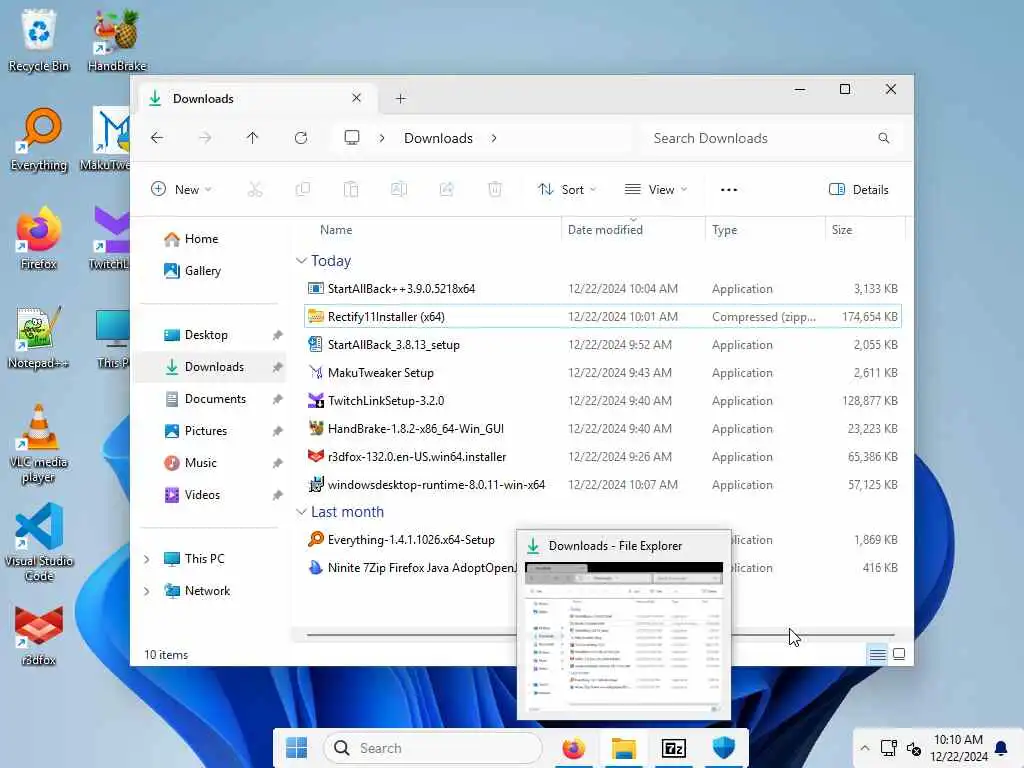Image resolution: width=1024 pixels, height=768 pixels.
Task: Open the New item dropdown
Action: coord(181,189)
